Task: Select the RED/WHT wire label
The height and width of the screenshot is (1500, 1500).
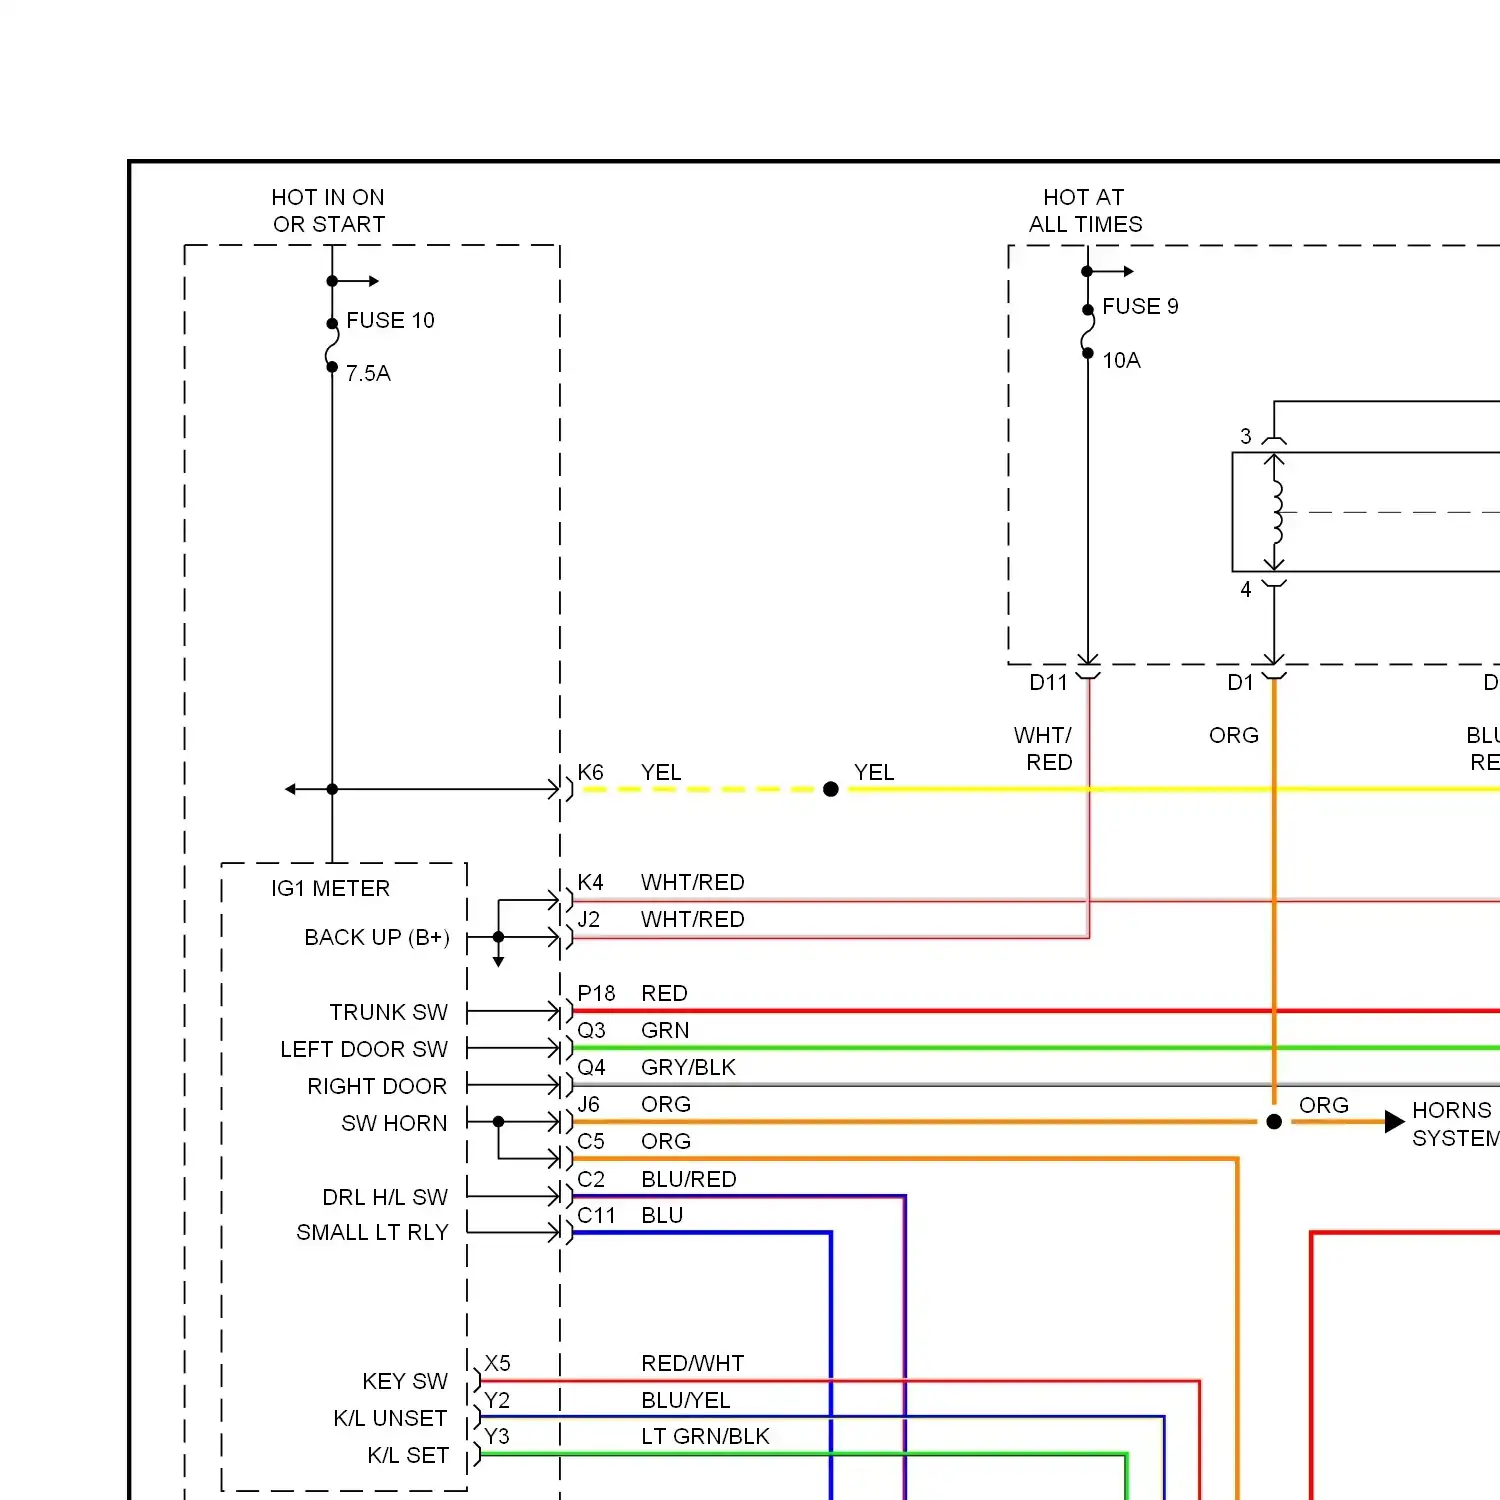Action: click(693, 1363)
